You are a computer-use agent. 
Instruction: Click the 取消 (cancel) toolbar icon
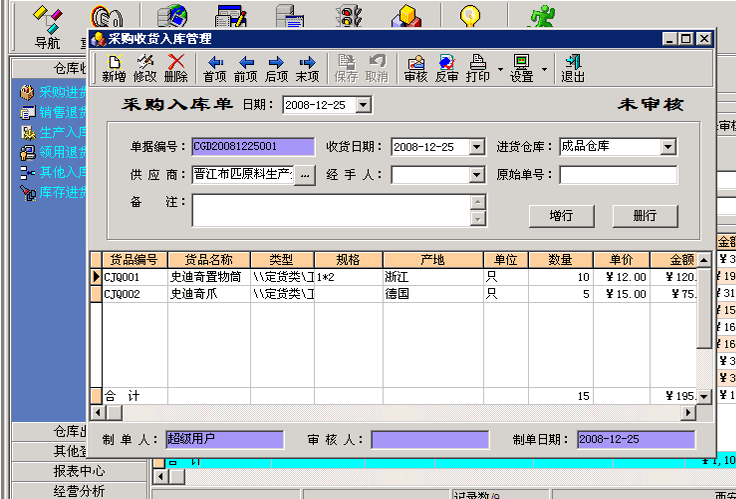[377, 69]
